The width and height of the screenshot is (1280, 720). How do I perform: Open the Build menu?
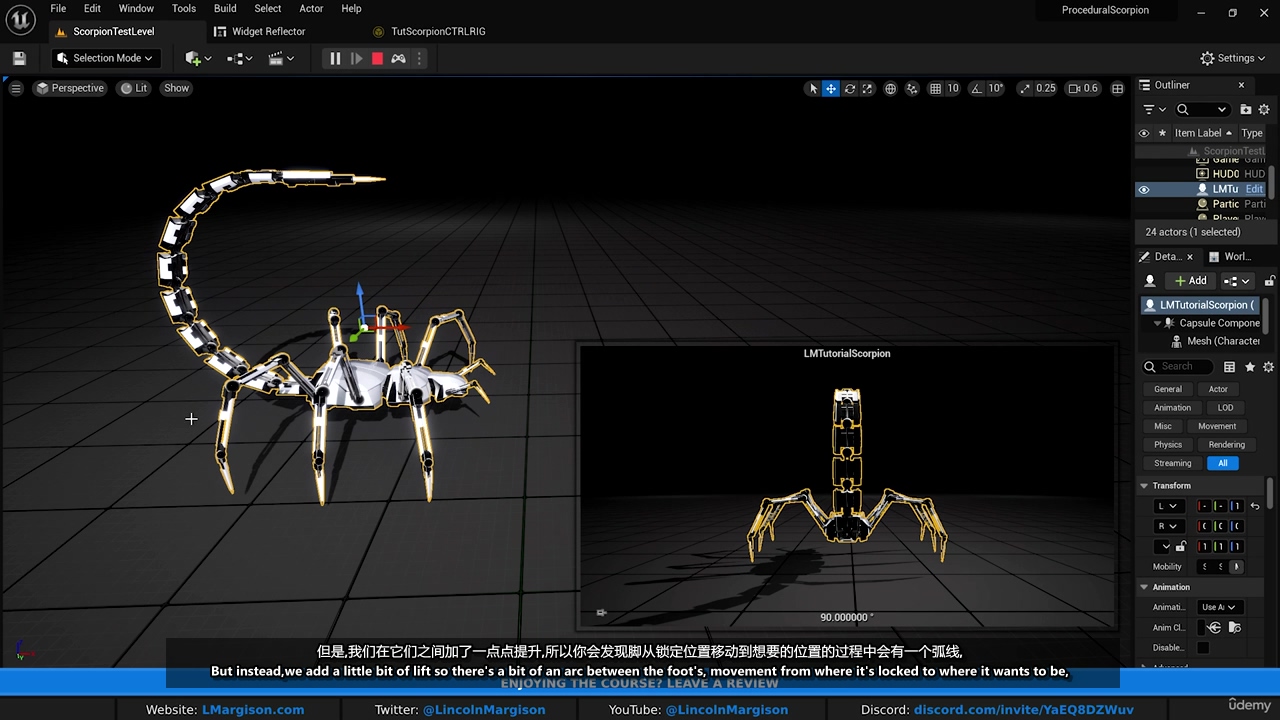[225, 8]
